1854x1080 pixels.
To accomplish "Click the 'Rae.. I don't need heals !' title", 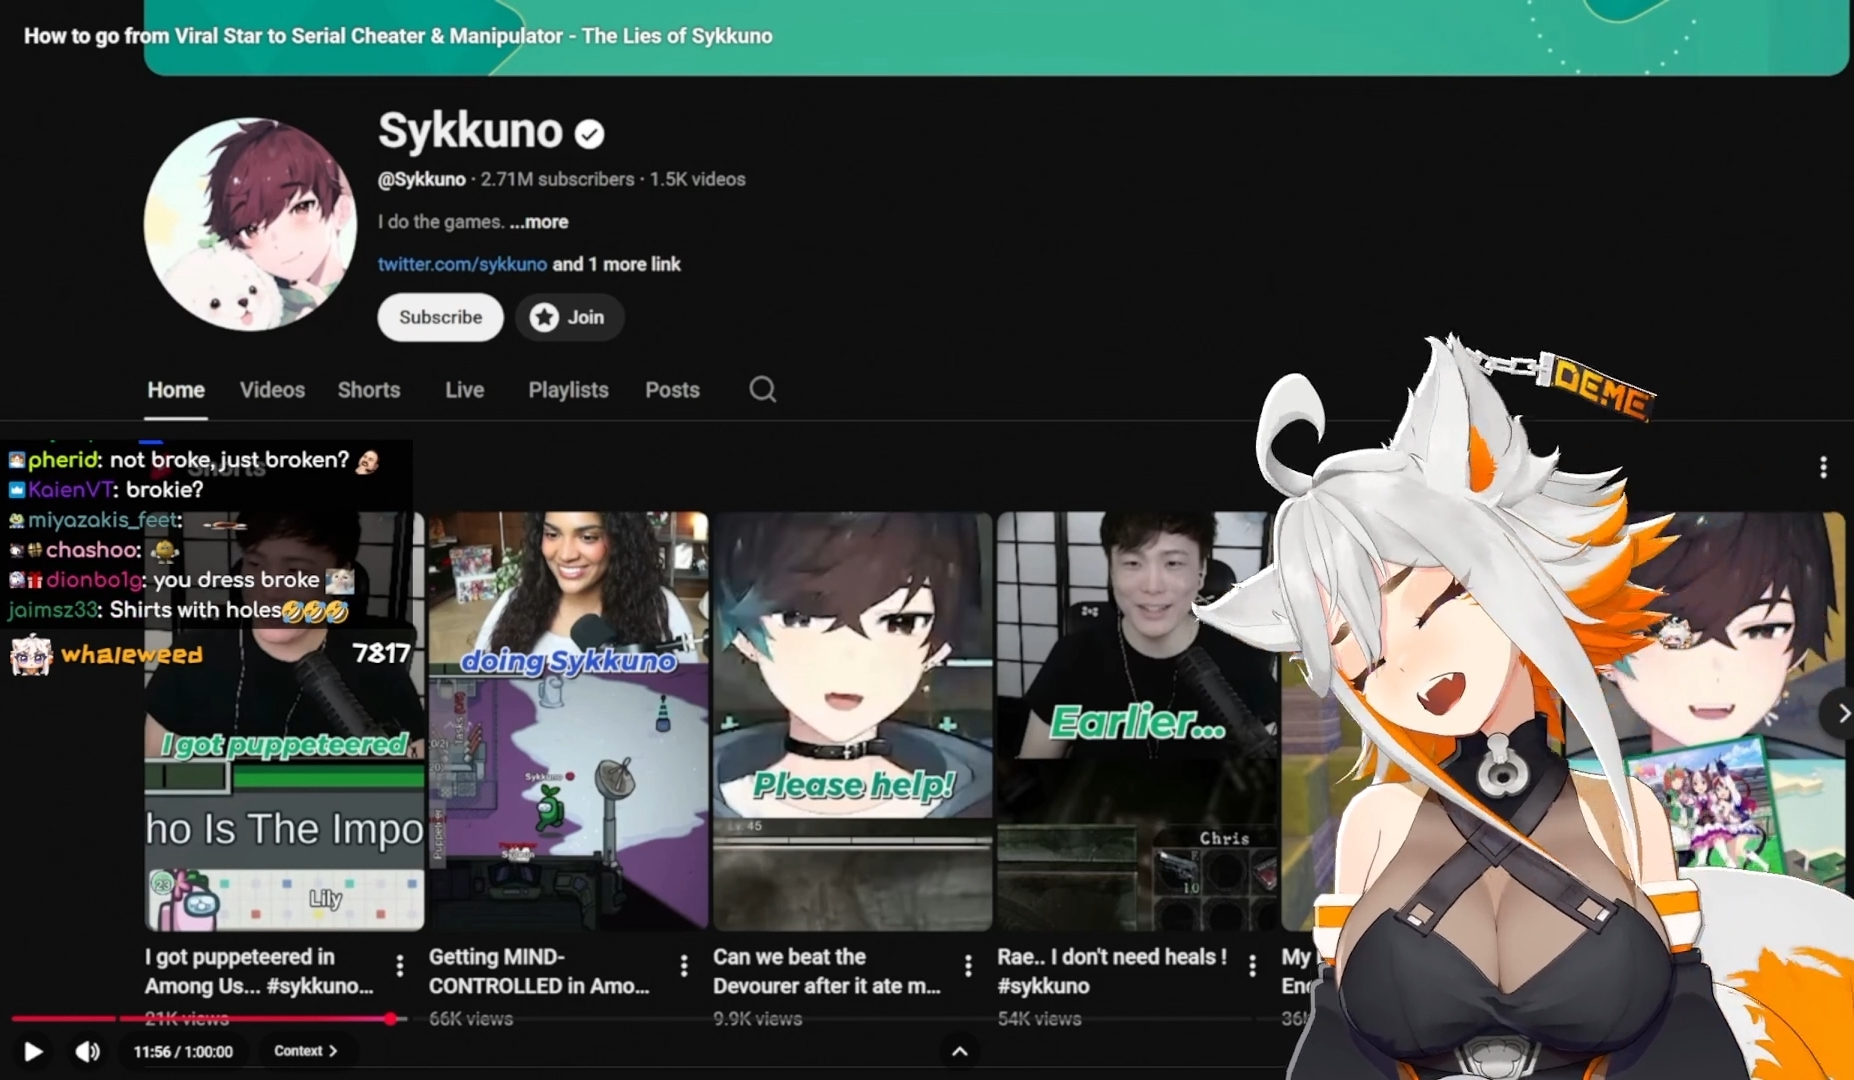I will point(1112,971).
